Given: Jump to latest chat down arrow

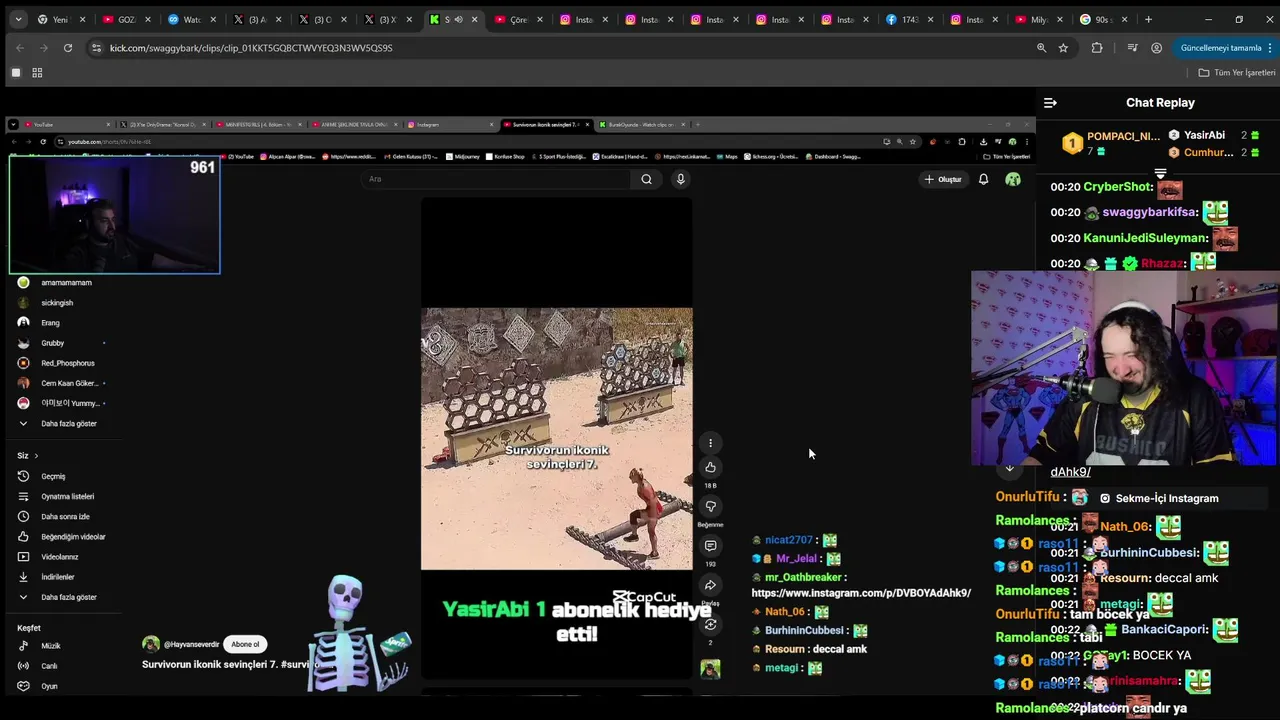Looking at the screenshot, I should (x=1009, y=467).
